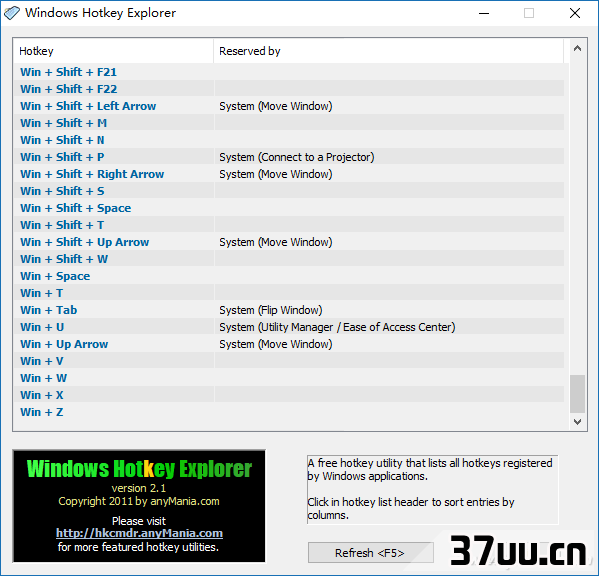
Task: Click the Windows Hotkey Explorer logo banner
Action: coord(139,506)
